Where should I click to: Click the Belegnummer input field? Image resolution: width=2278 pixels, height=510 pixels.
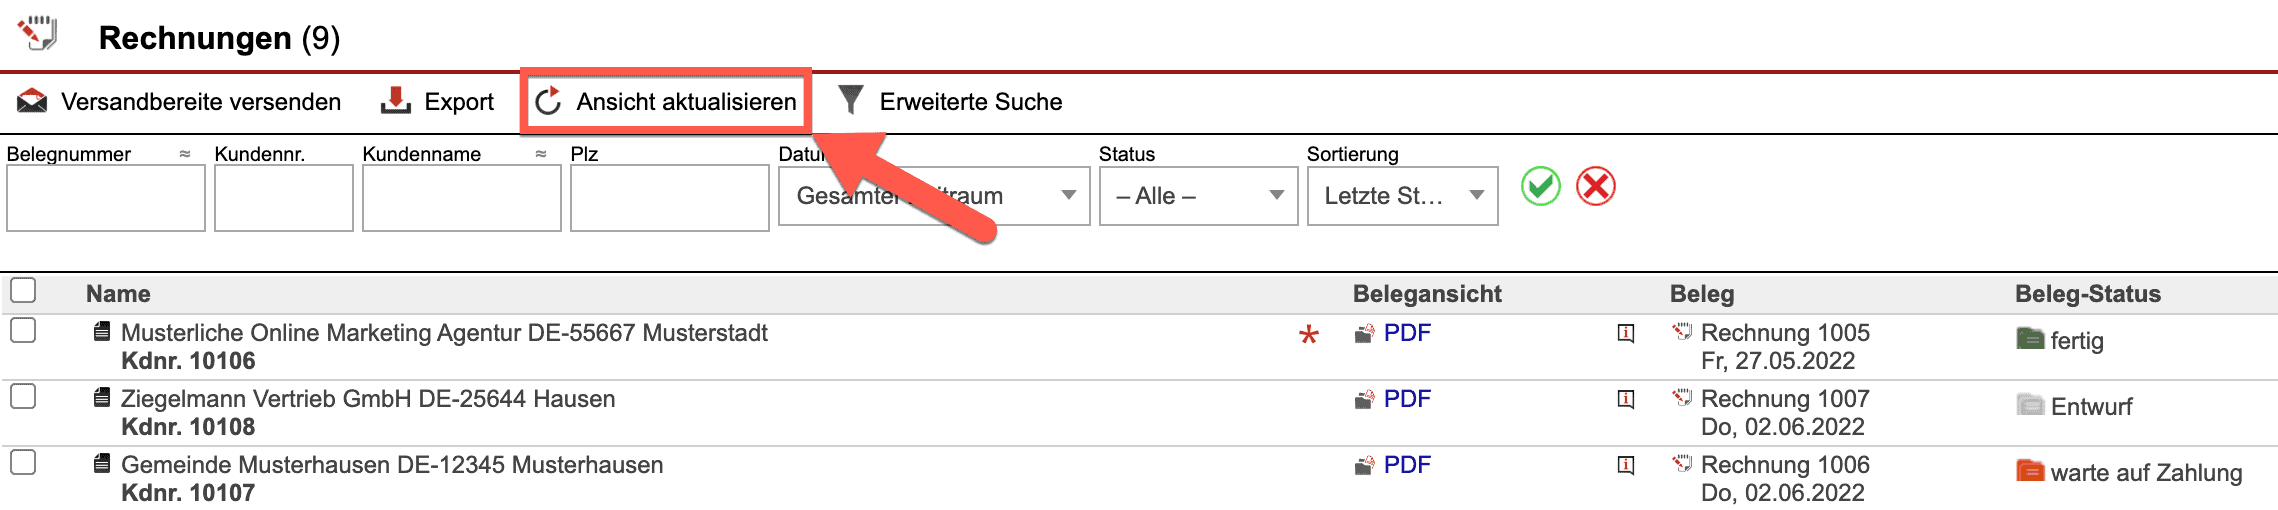[106, 198]
